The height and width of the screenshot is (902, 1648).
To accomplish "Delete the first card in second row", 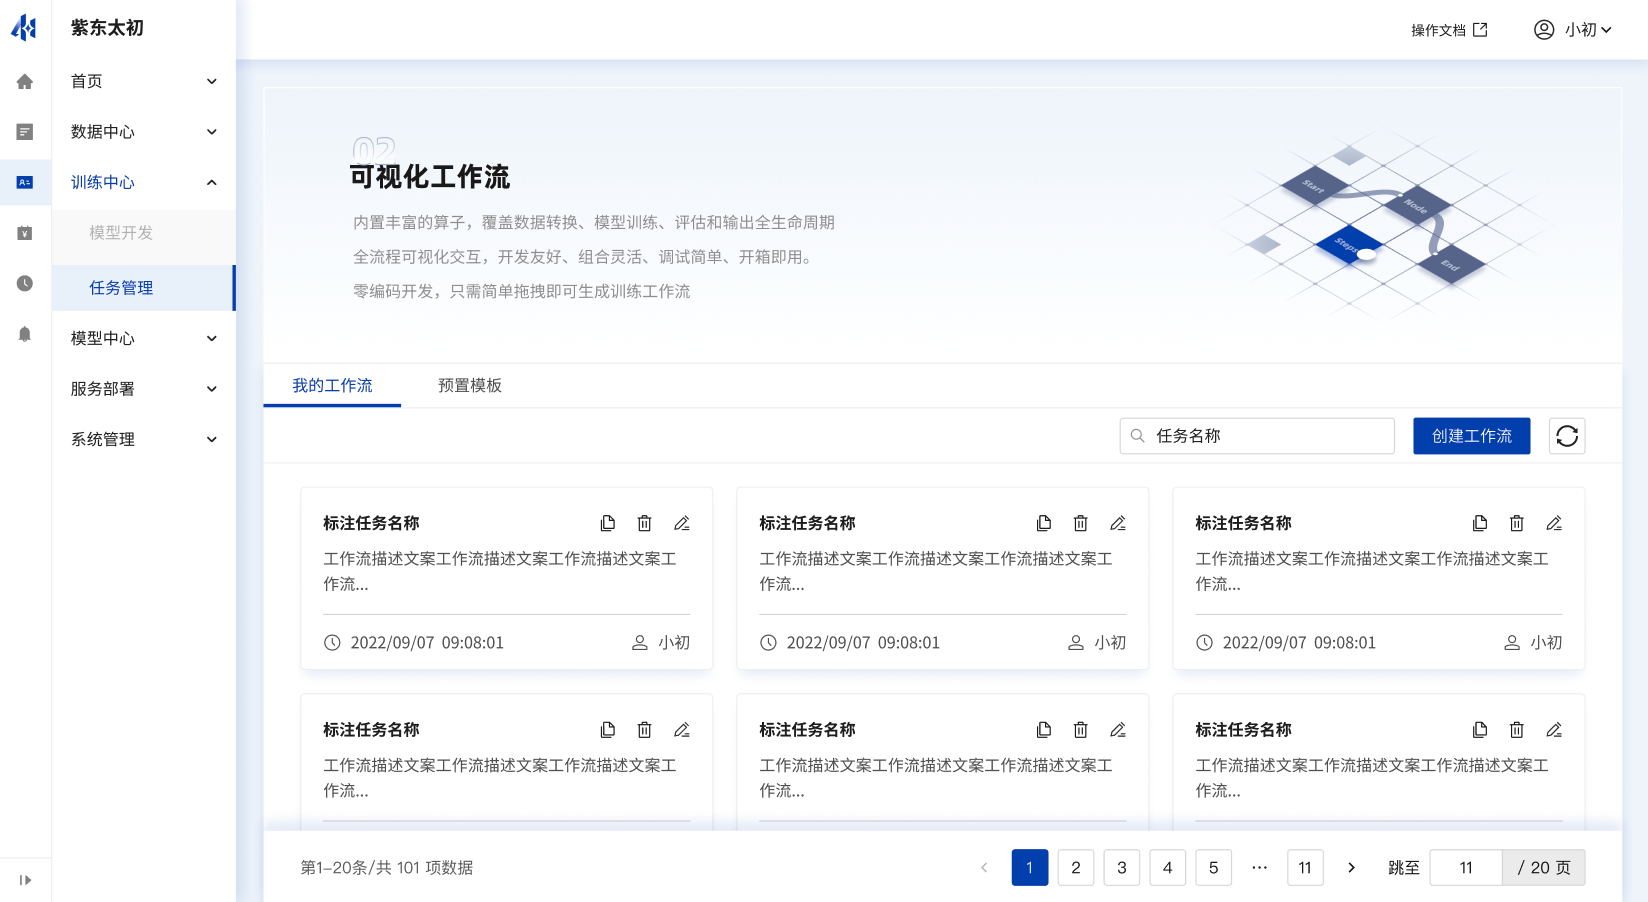I will [645, 730].
